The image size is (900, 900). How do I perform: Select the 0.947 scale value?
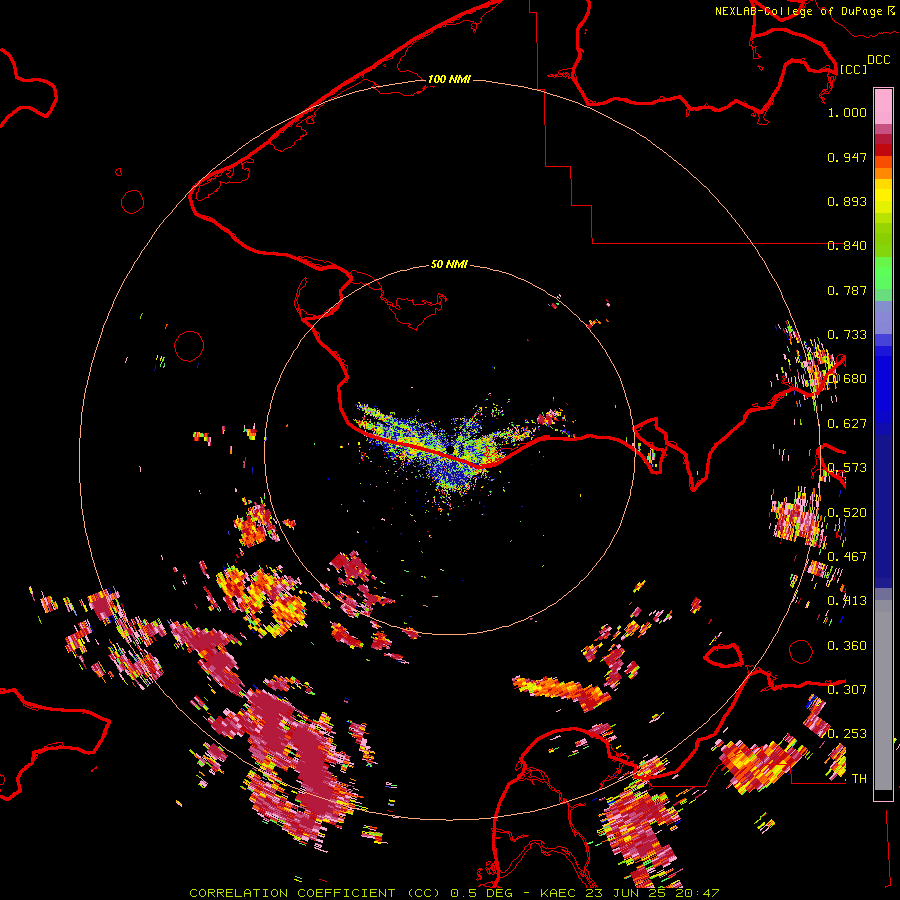point(847,157)
